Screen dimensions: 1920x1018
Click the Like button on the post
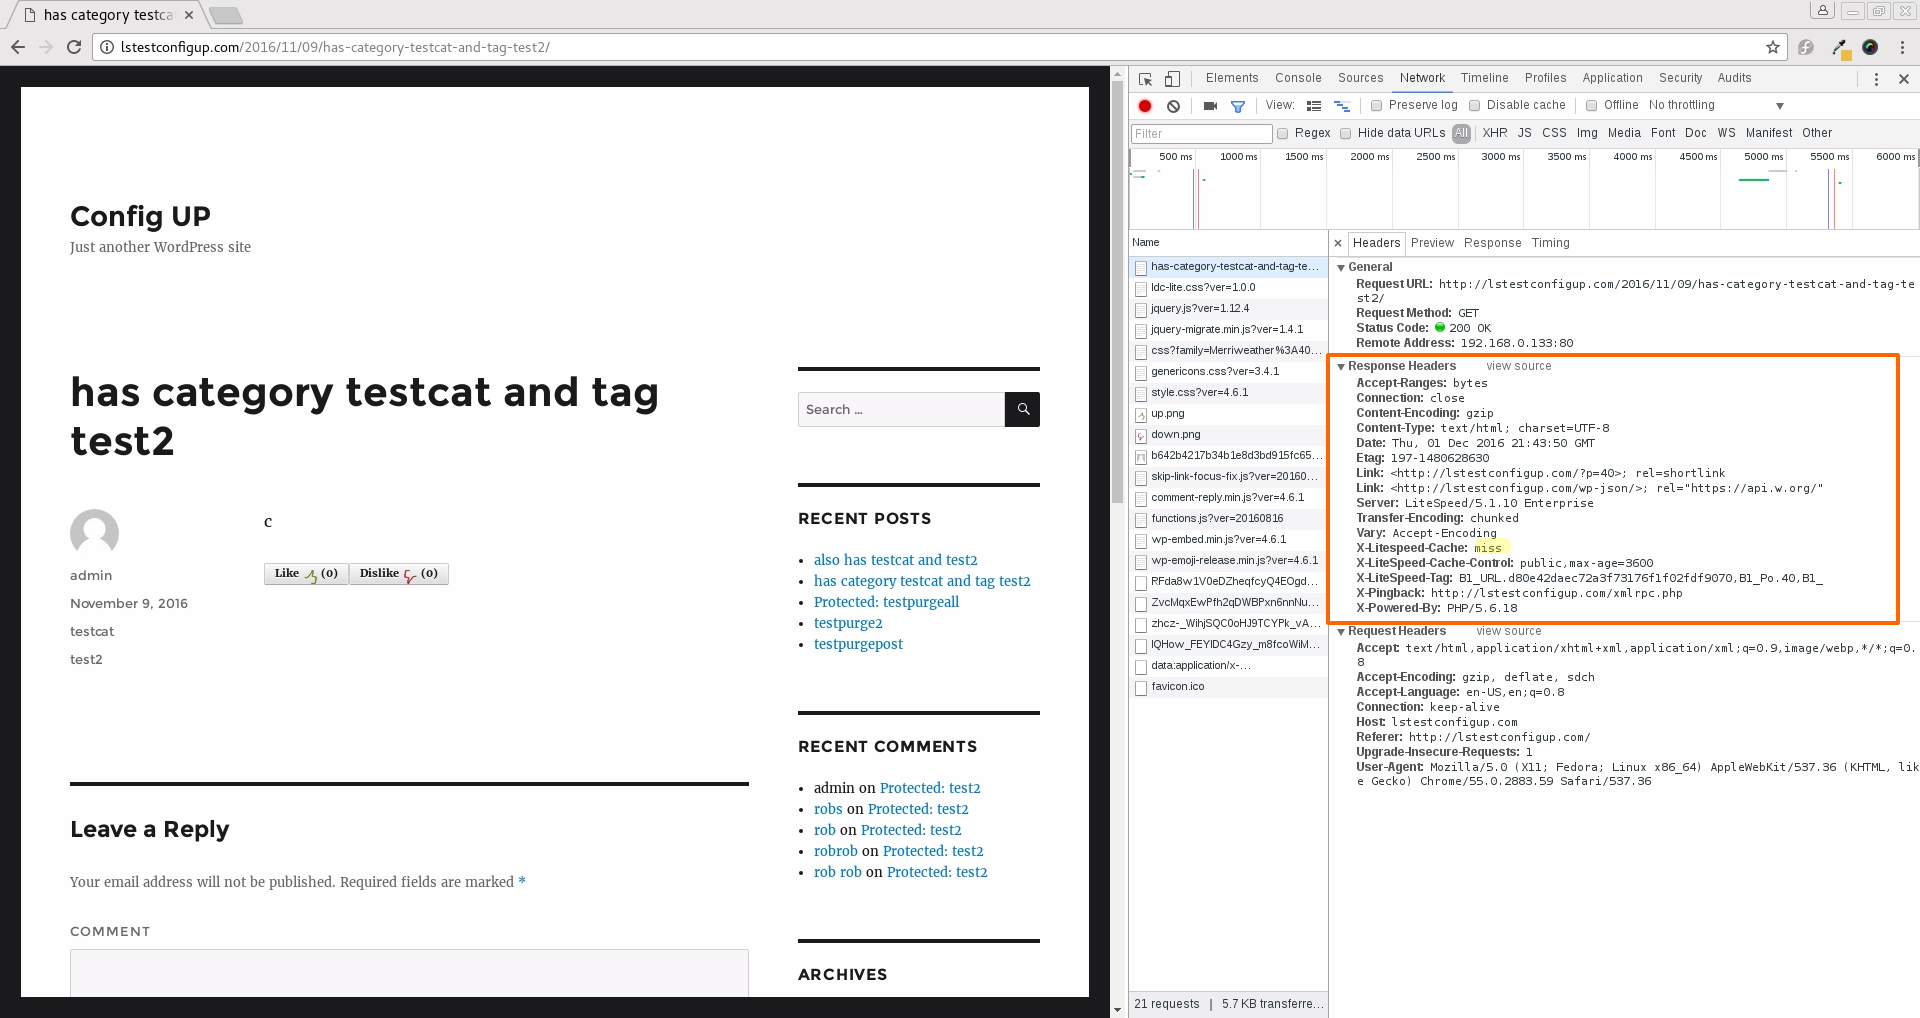pyautogui.click(x=306, y=574)
